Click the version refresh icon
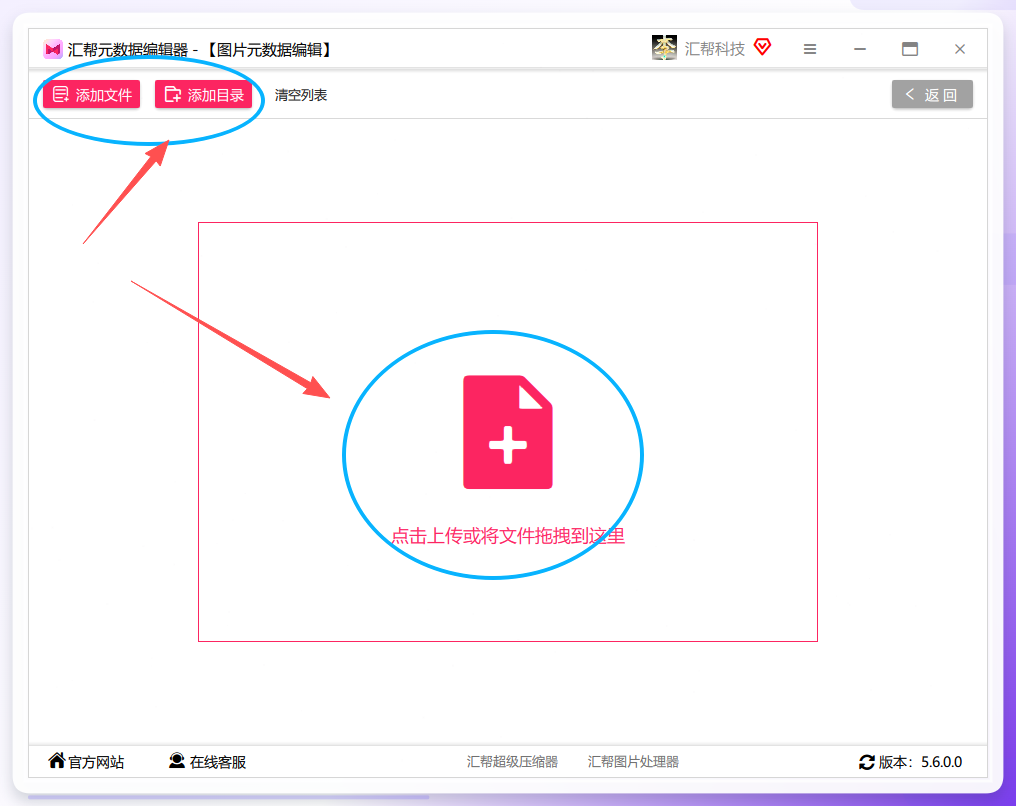Image resolution: width=1016 pixels, height=806 pixels. [866, 763]
